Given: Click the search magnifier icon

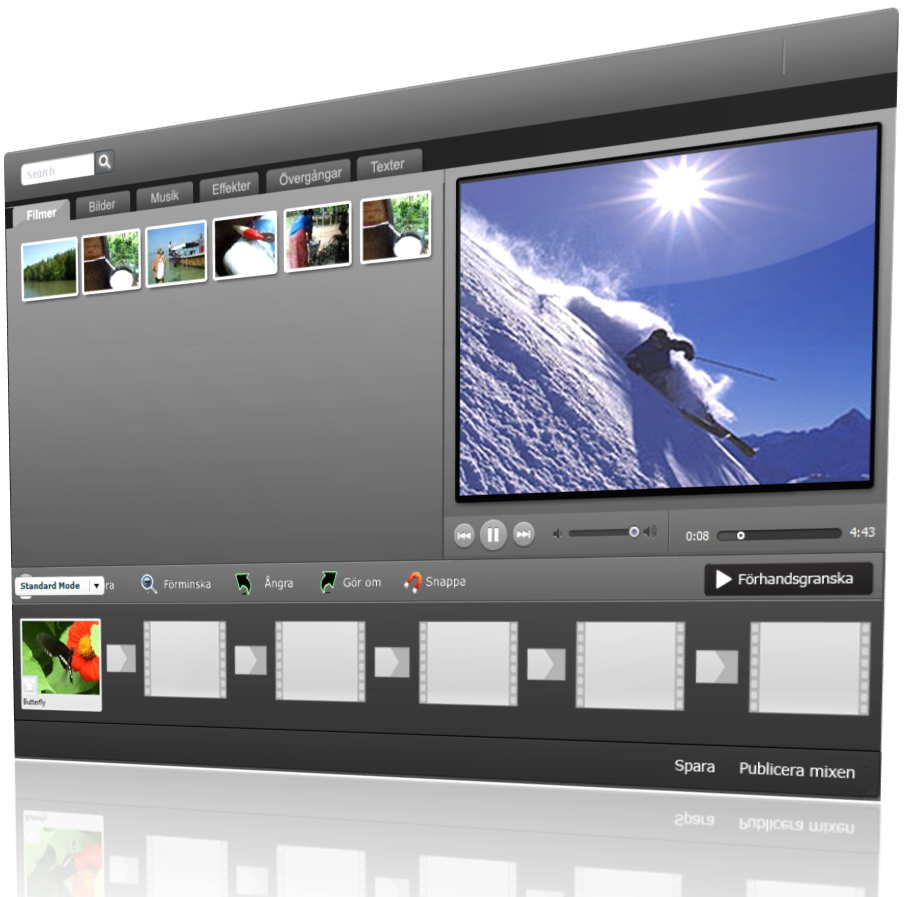Looking at the screenshot, I should pyautogui.click(x=105, y=161).
